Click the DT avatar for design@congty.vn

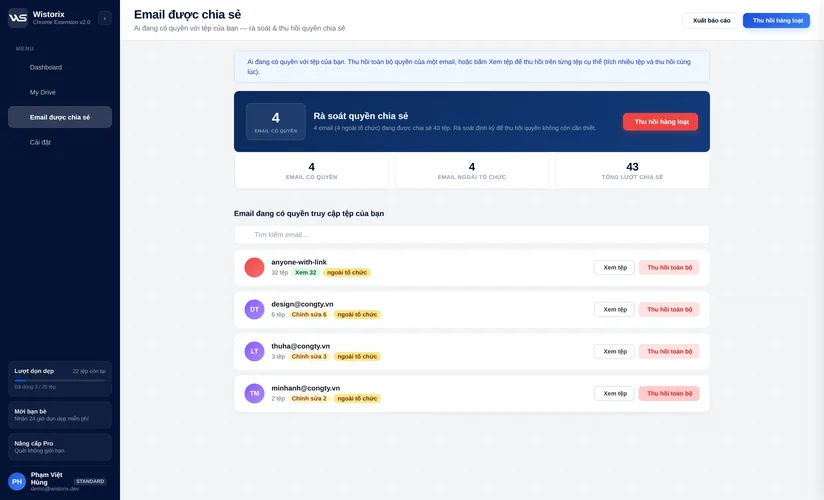(x=254, y=309)
